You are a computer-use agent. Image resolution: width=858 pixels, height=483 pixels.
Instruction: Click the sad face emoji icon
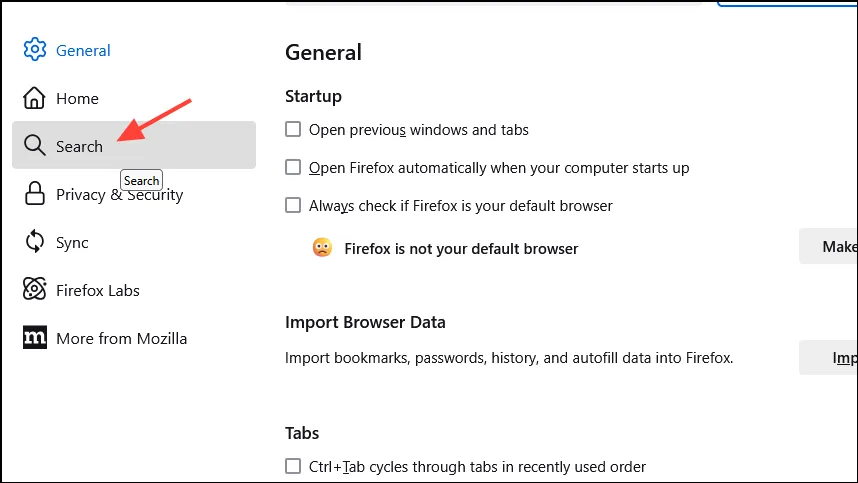322,248
